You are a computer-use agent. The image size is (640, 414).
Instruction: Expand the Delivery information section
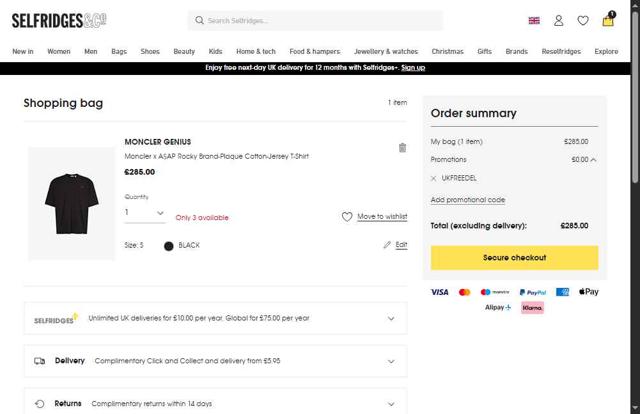coord(390,360)
